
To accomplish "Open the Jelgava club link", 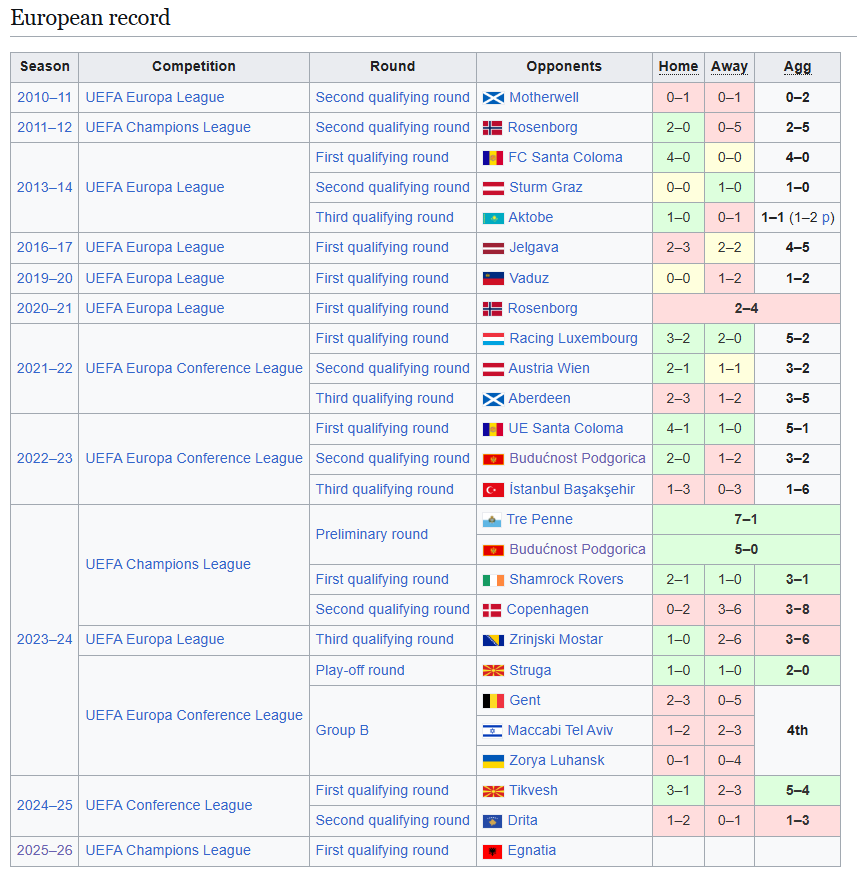I will coord(534,248).
